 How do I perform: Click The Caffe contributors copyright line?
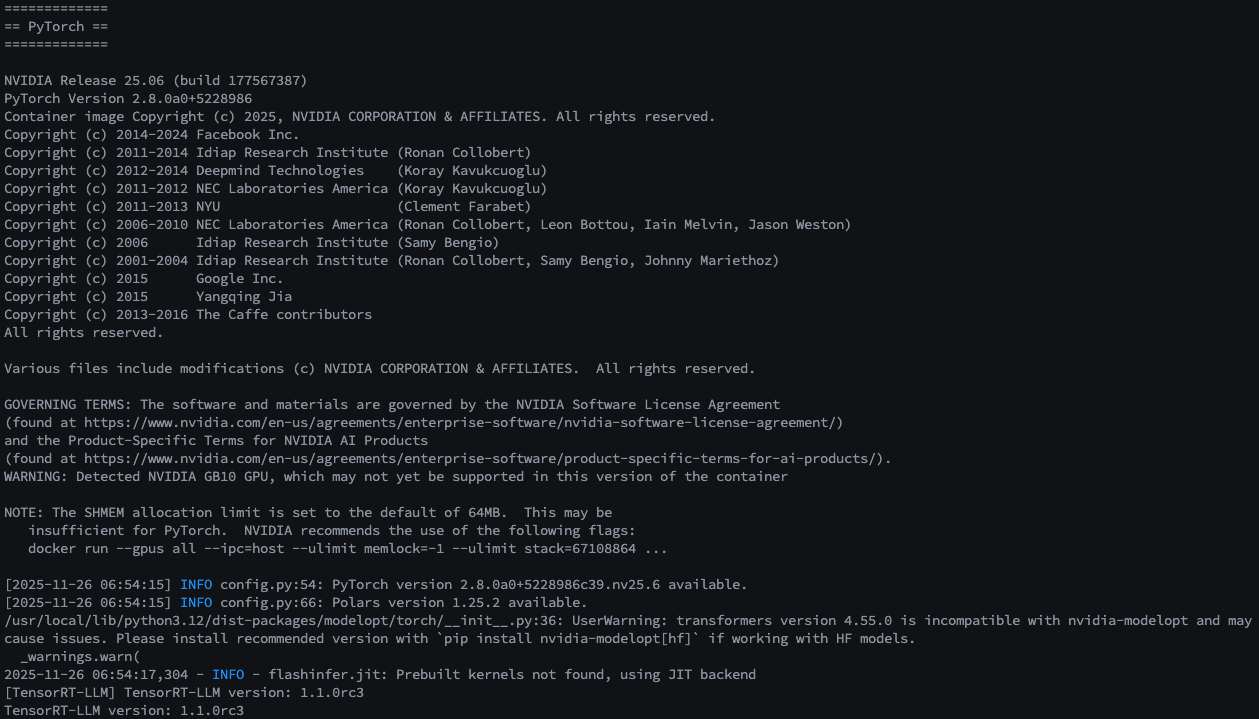187,314
